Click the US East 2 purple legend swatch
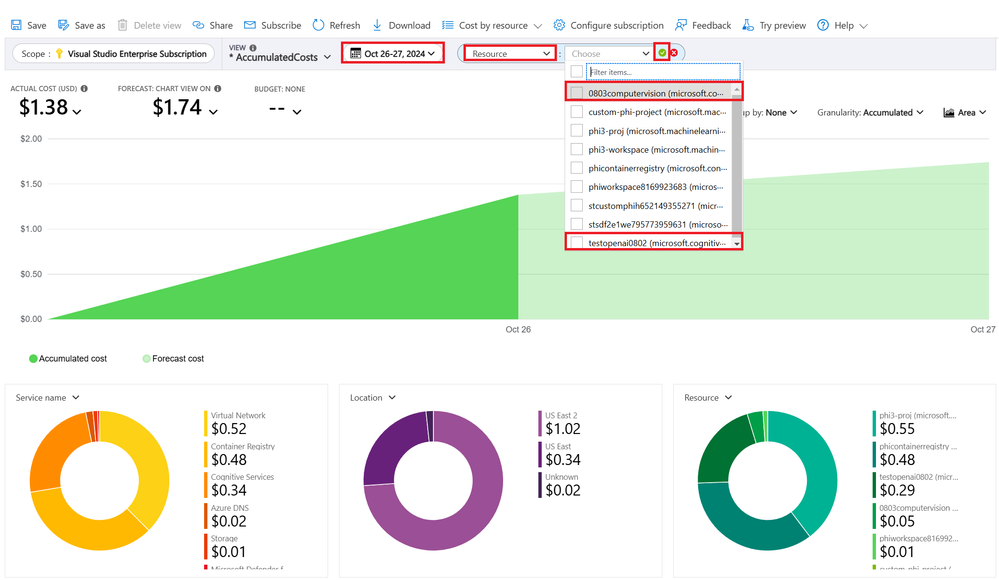 540,423
